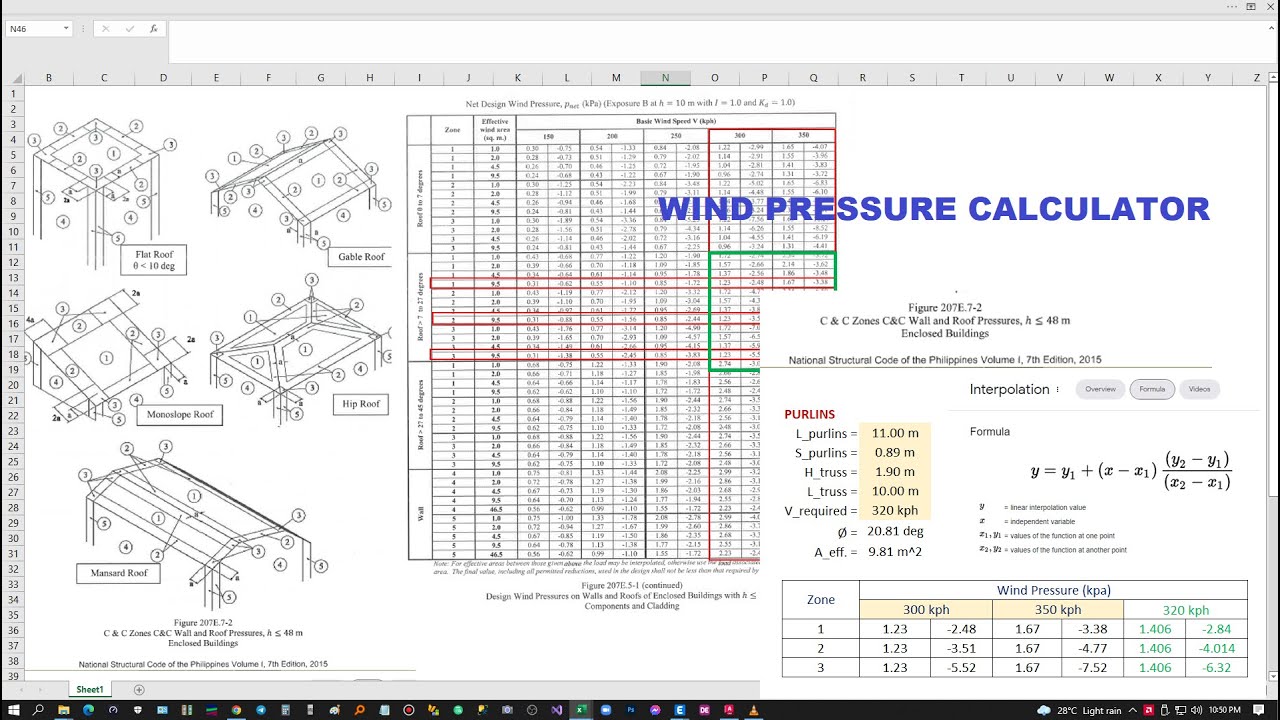Click the V_required value 320 kph
1280x720 pixels.
[x=895, y=510]
